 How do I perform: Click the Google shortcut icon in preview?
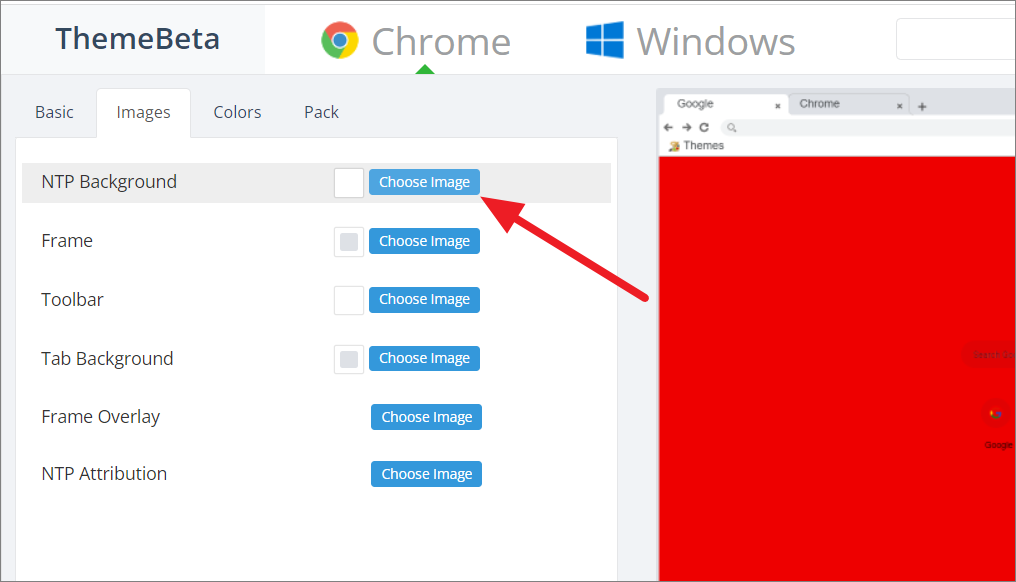point(997,414)
